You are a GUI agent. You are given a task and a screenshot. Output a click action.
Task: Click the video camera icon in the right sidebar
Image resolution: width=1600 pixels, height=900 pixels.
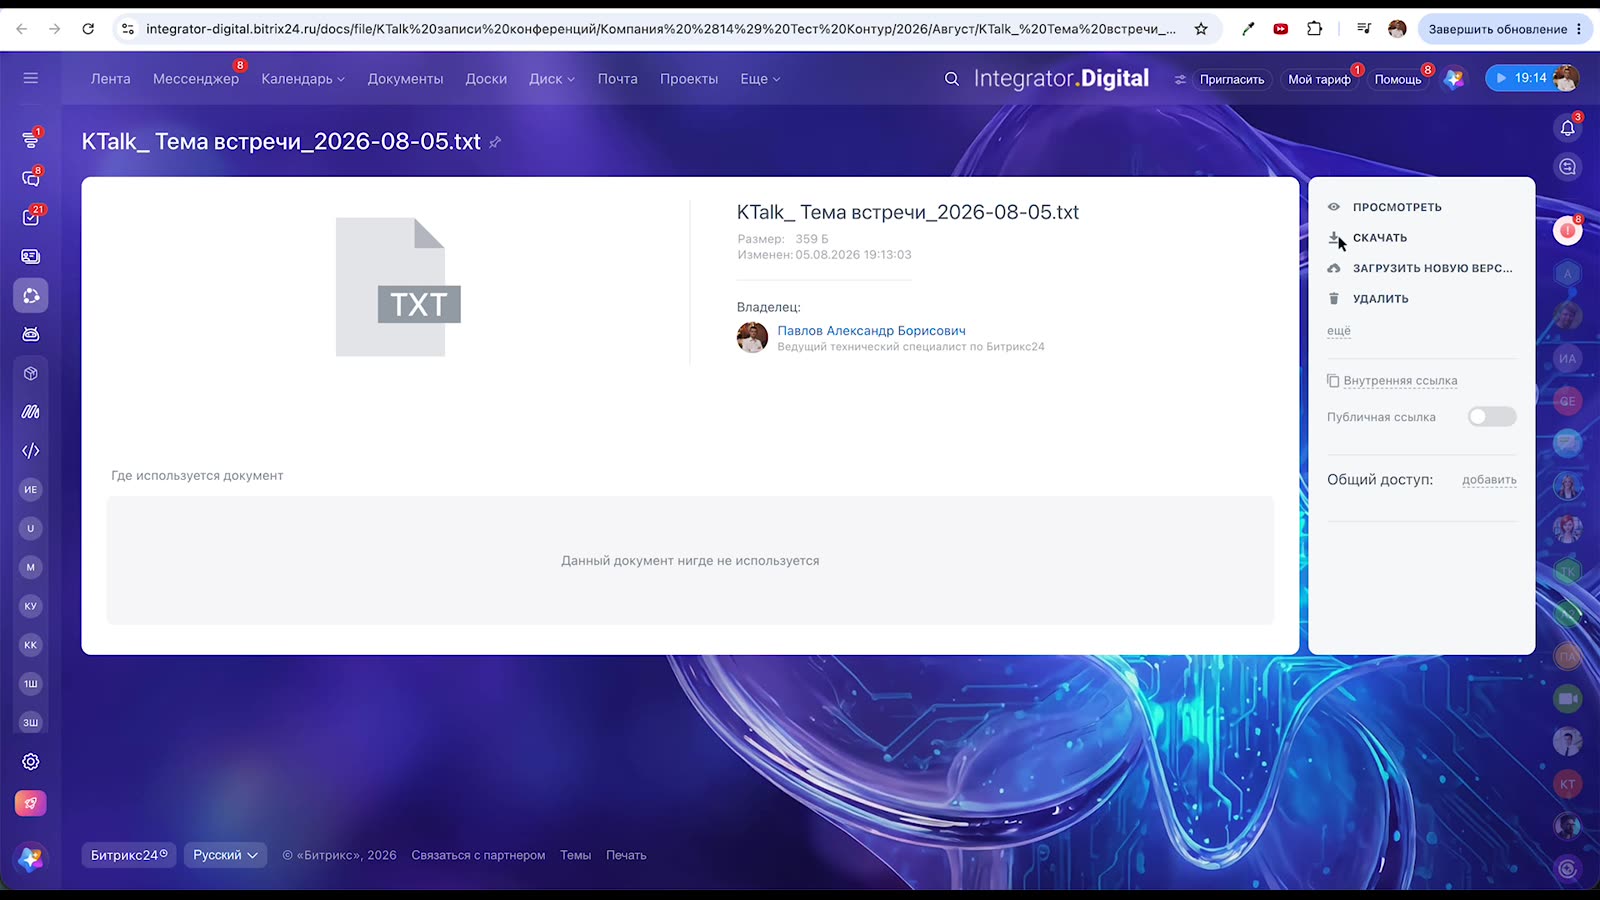[1567, 699]
